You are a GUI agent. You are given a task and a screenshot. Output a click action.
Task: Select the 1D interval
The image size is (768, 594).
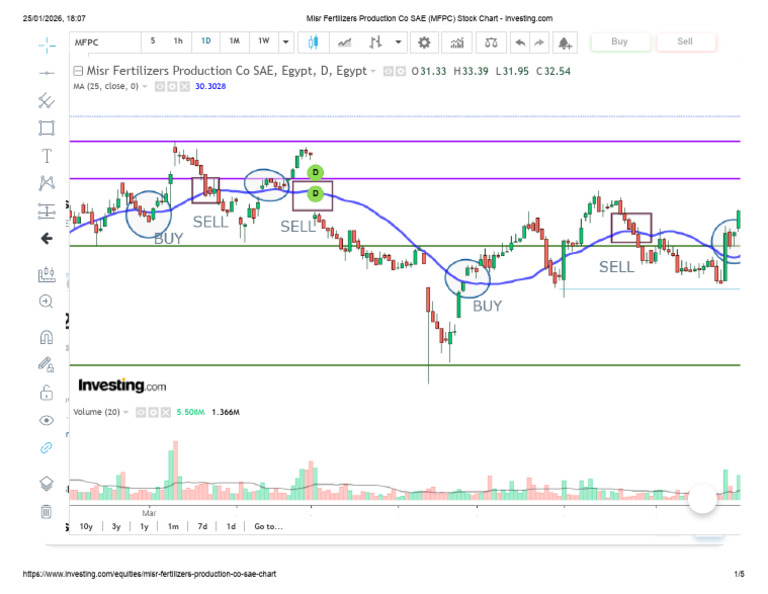pyautogui.click(x=206, y=41)
